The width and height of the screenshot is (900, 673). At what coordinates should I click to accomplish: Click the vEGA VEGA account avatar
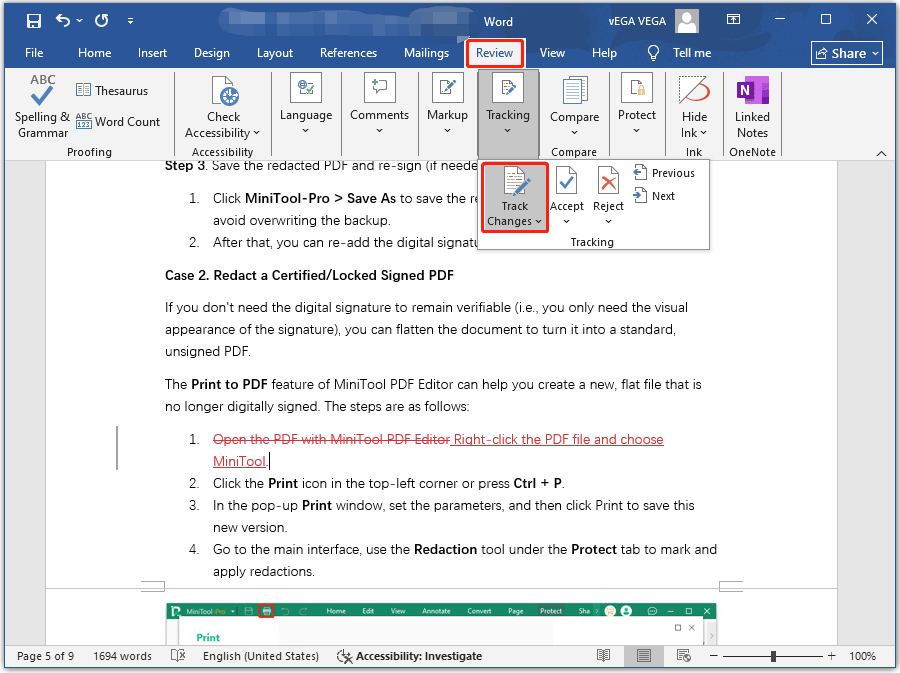coord(687,21)
